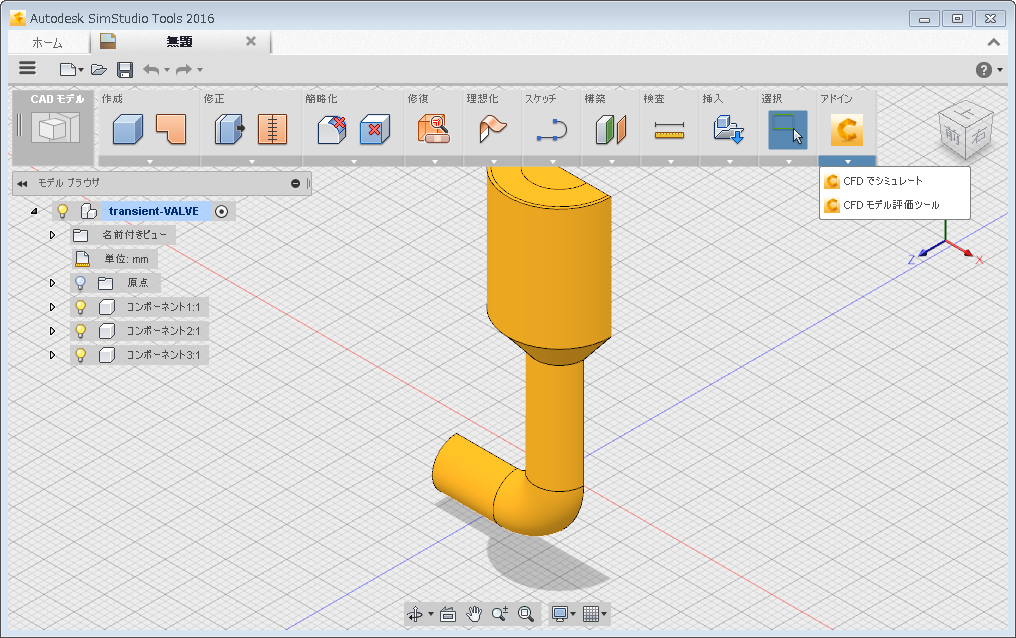The width and height of the screenshot is (1016, 638).
Task: Select the remove-fillet icon under 簡略化
Action: tap(332, 129)
